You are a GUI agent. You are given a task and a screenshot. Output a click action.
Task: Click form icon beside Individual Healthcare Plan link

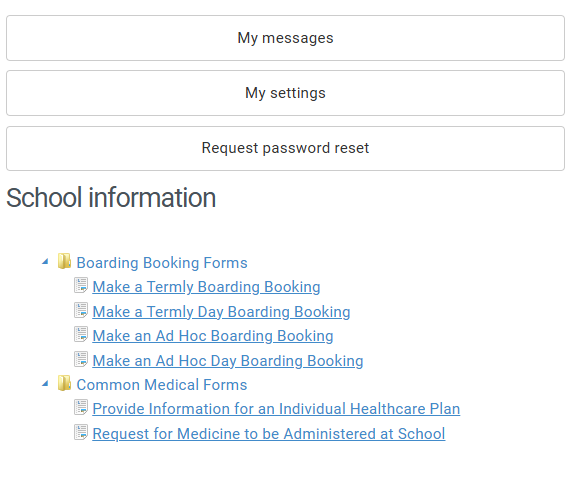click(x=81, y=407)
